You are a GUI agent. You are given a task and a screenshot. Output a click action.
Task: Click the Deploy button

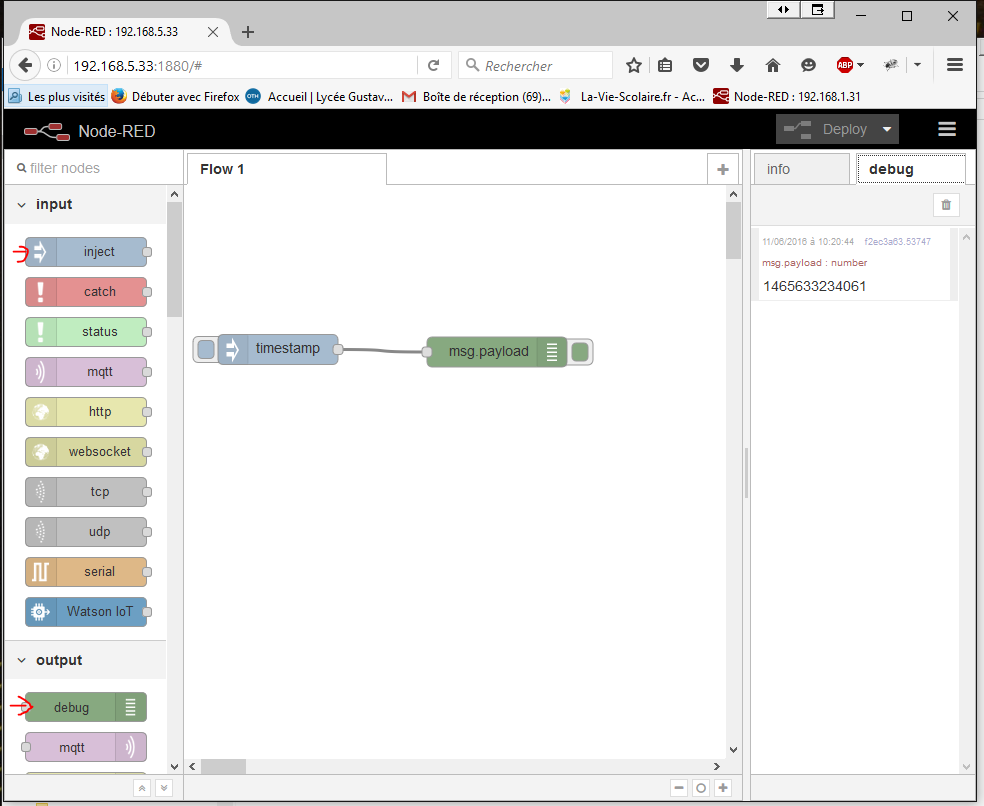tap(826, 129)
